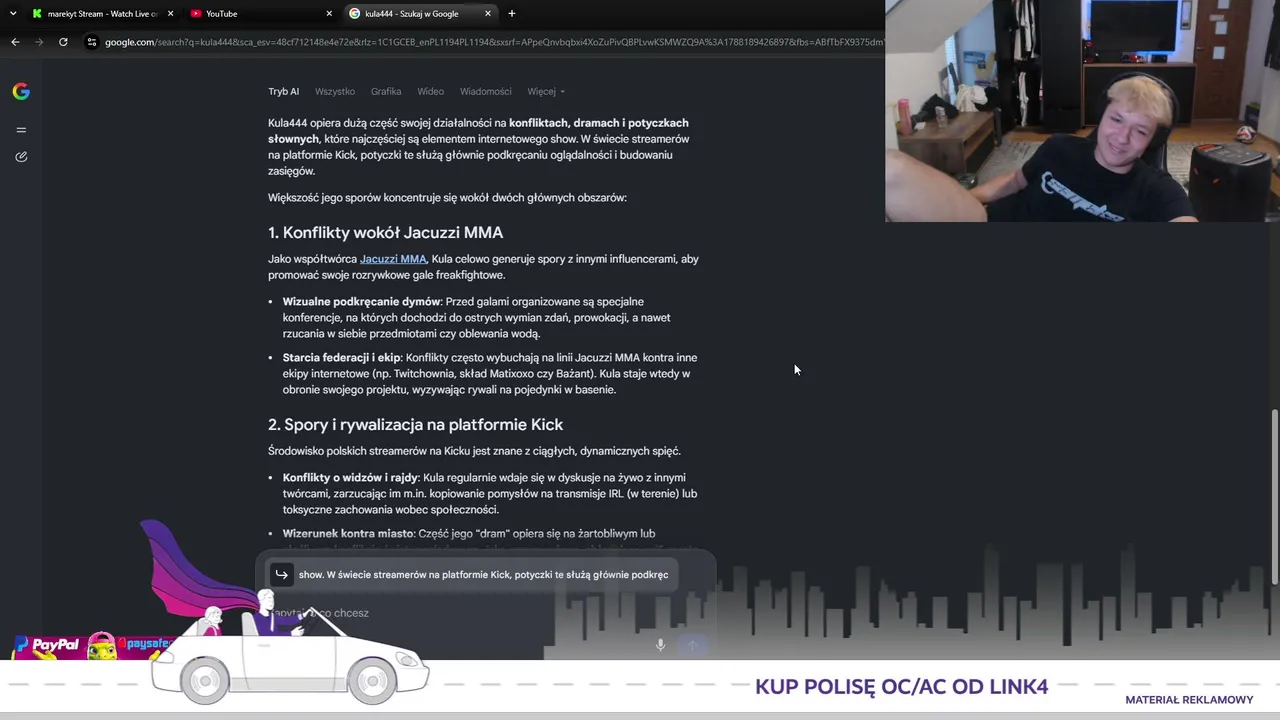The height and width of the screenshot is (720, 1280).
Task: Follow the Jacuzzi MMA link
Action: click(x=393, y=259)
